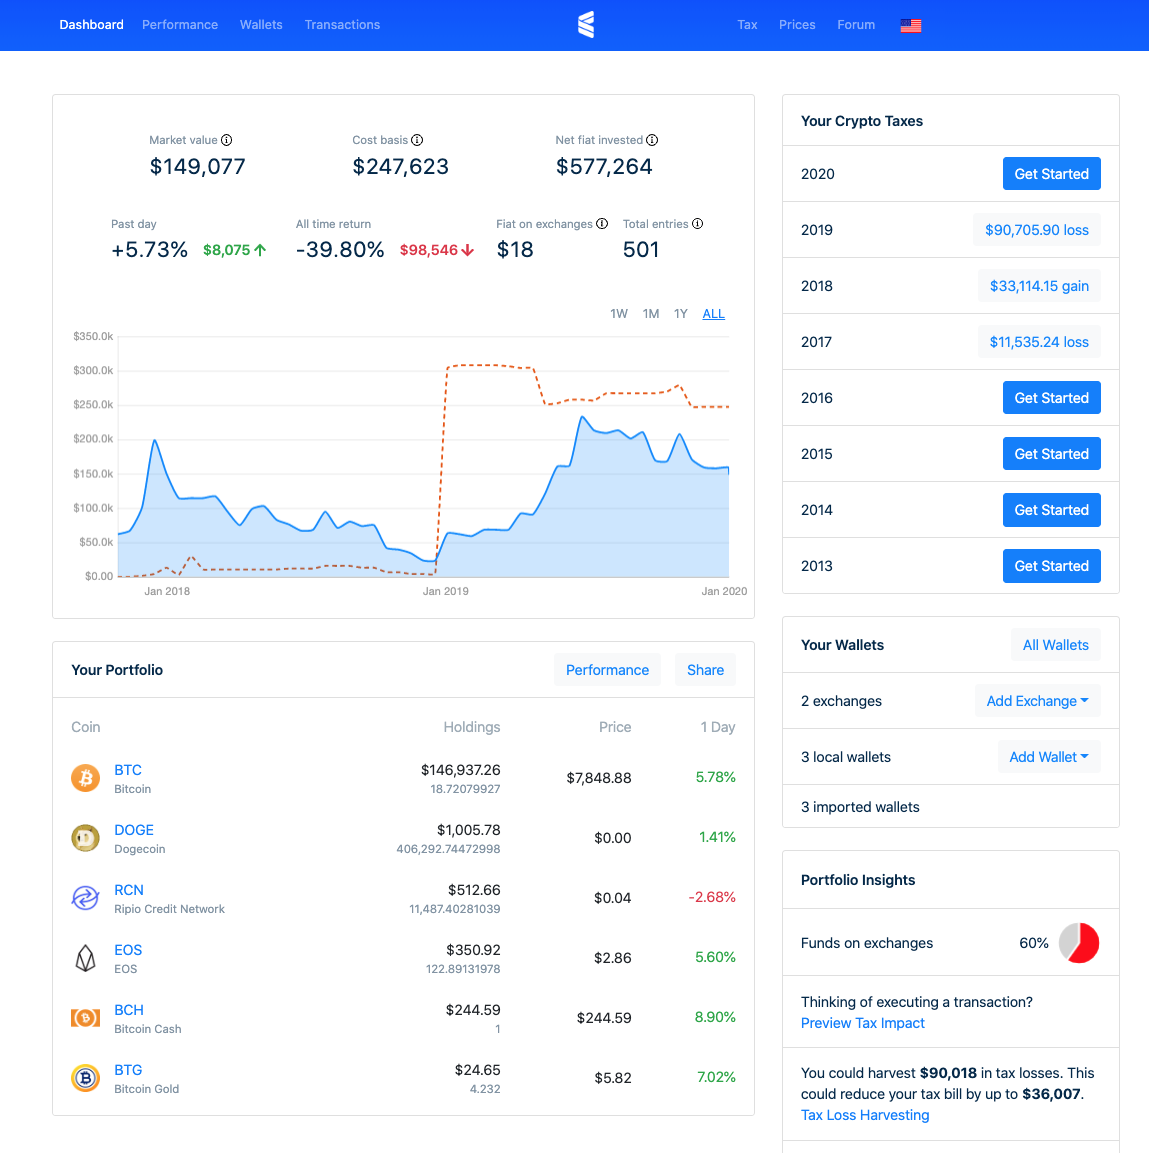
Task: Click the '3 local wallets' label
Action: 845,757
